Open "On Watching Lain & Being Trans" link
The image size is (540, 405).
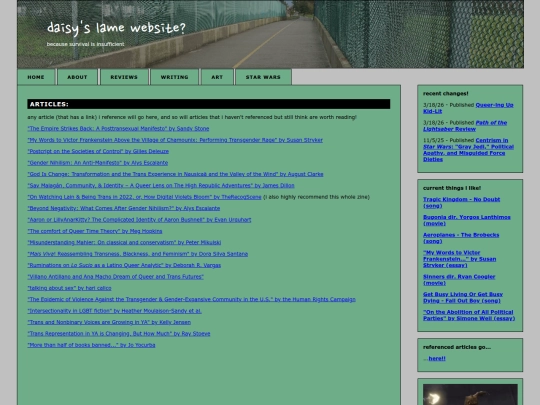click(144, 197)
